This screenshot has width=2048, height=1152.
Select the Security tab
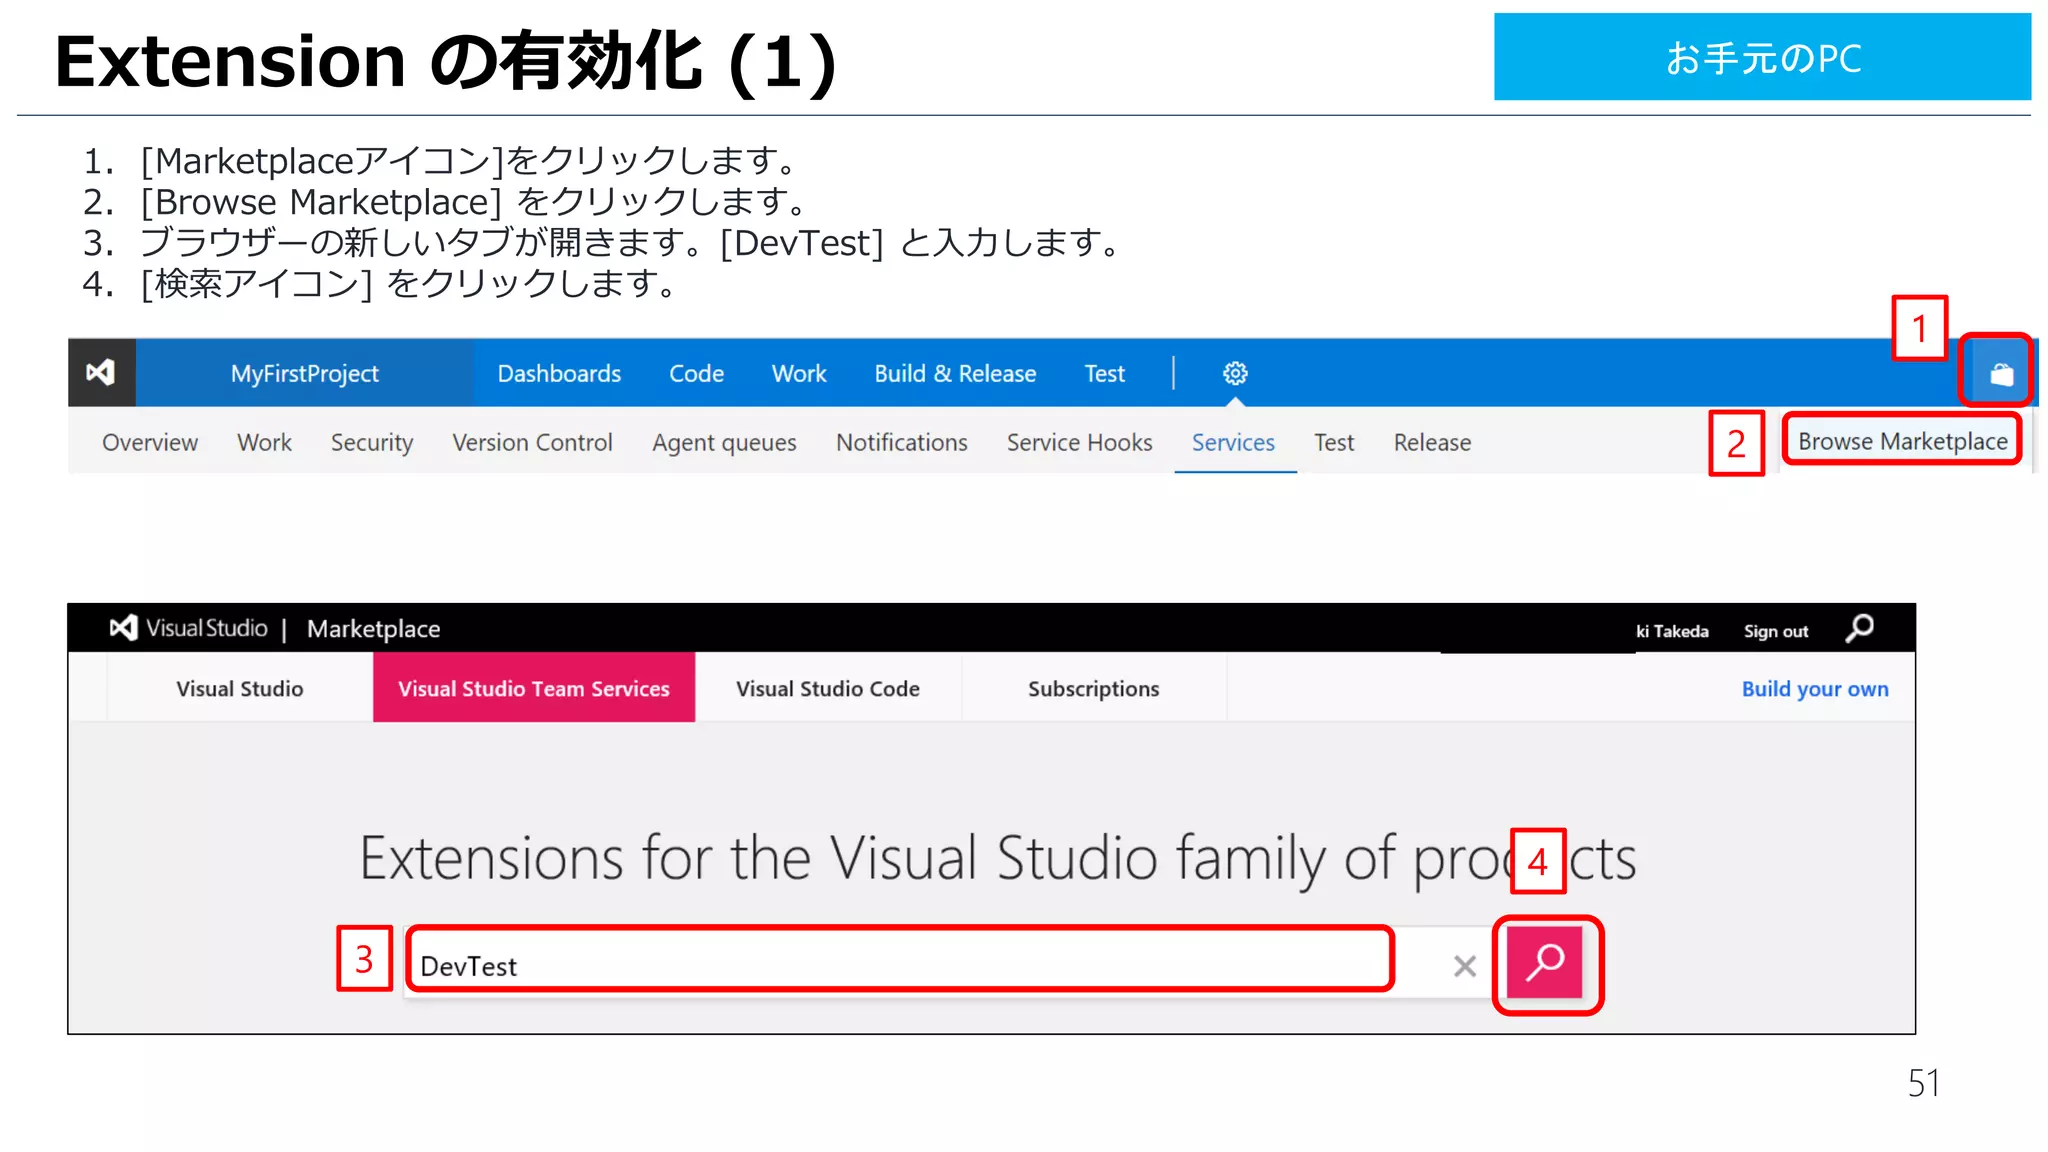tap(372, 442)
